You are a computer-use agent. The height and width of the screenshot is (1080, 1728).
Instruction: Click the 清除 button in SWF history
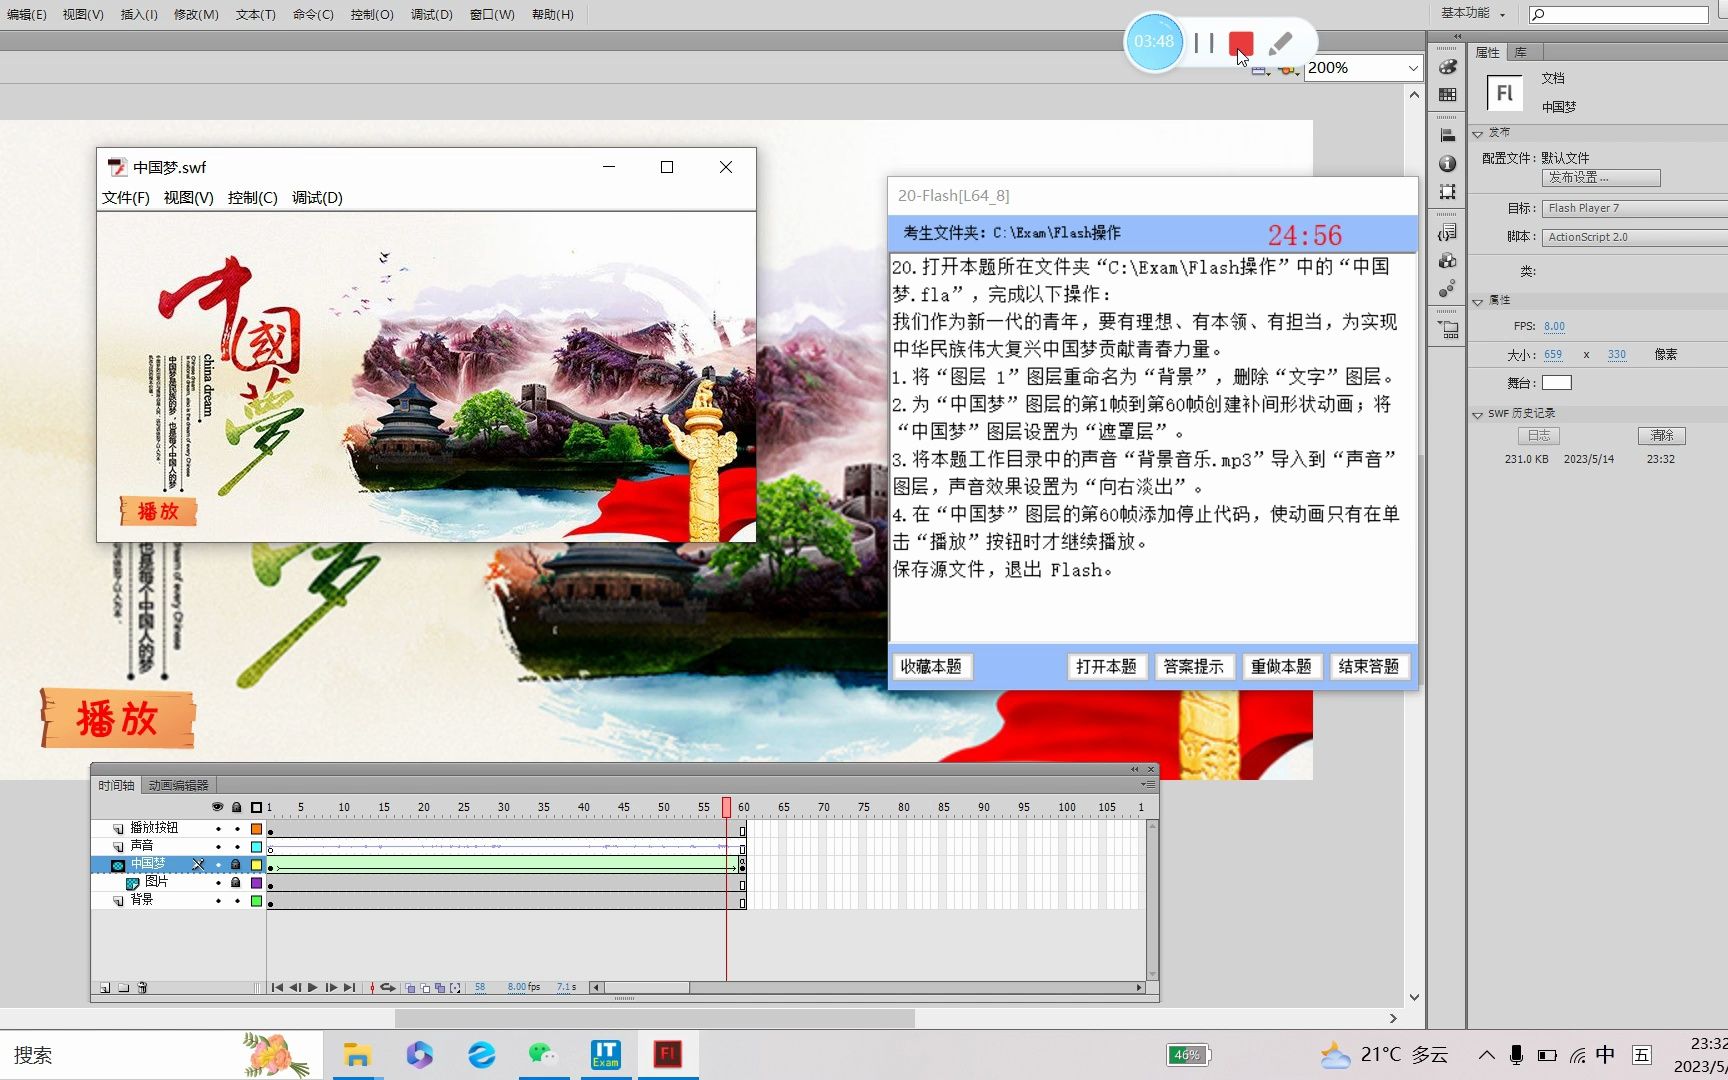[1662, 436]
